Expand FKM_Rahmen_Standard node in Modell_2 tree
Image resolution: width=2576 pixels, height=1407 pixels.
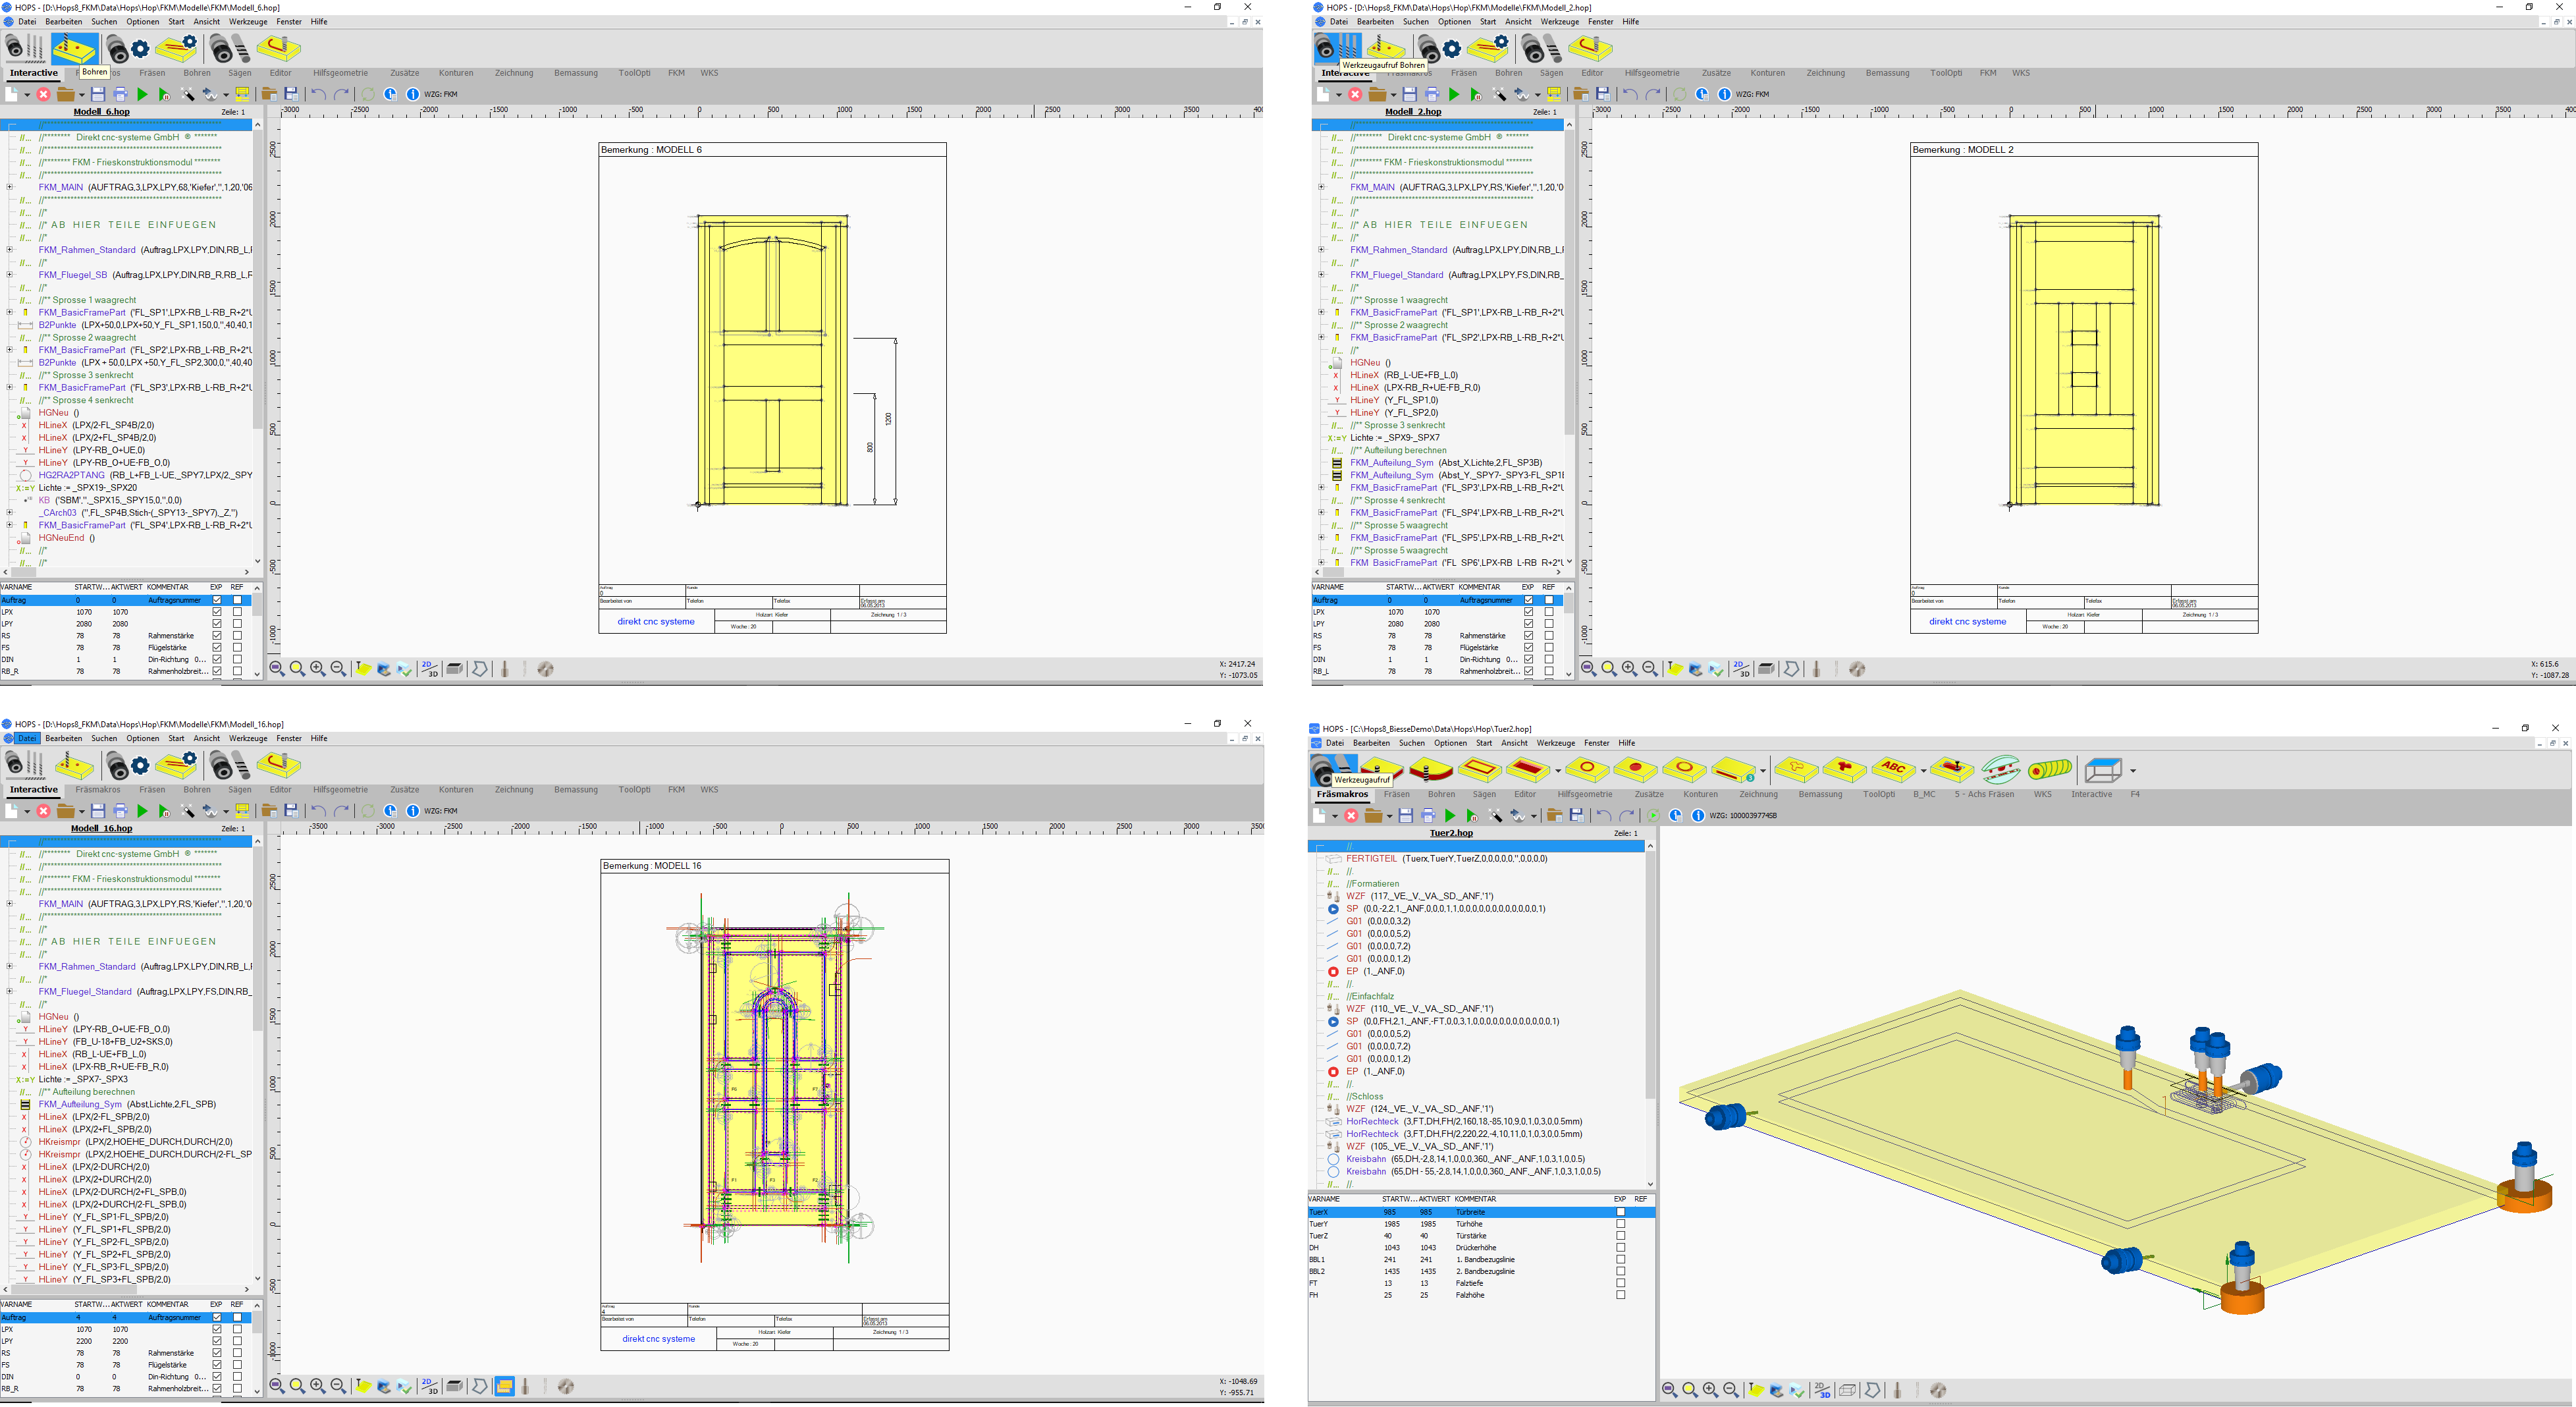tap(1322, 250)
